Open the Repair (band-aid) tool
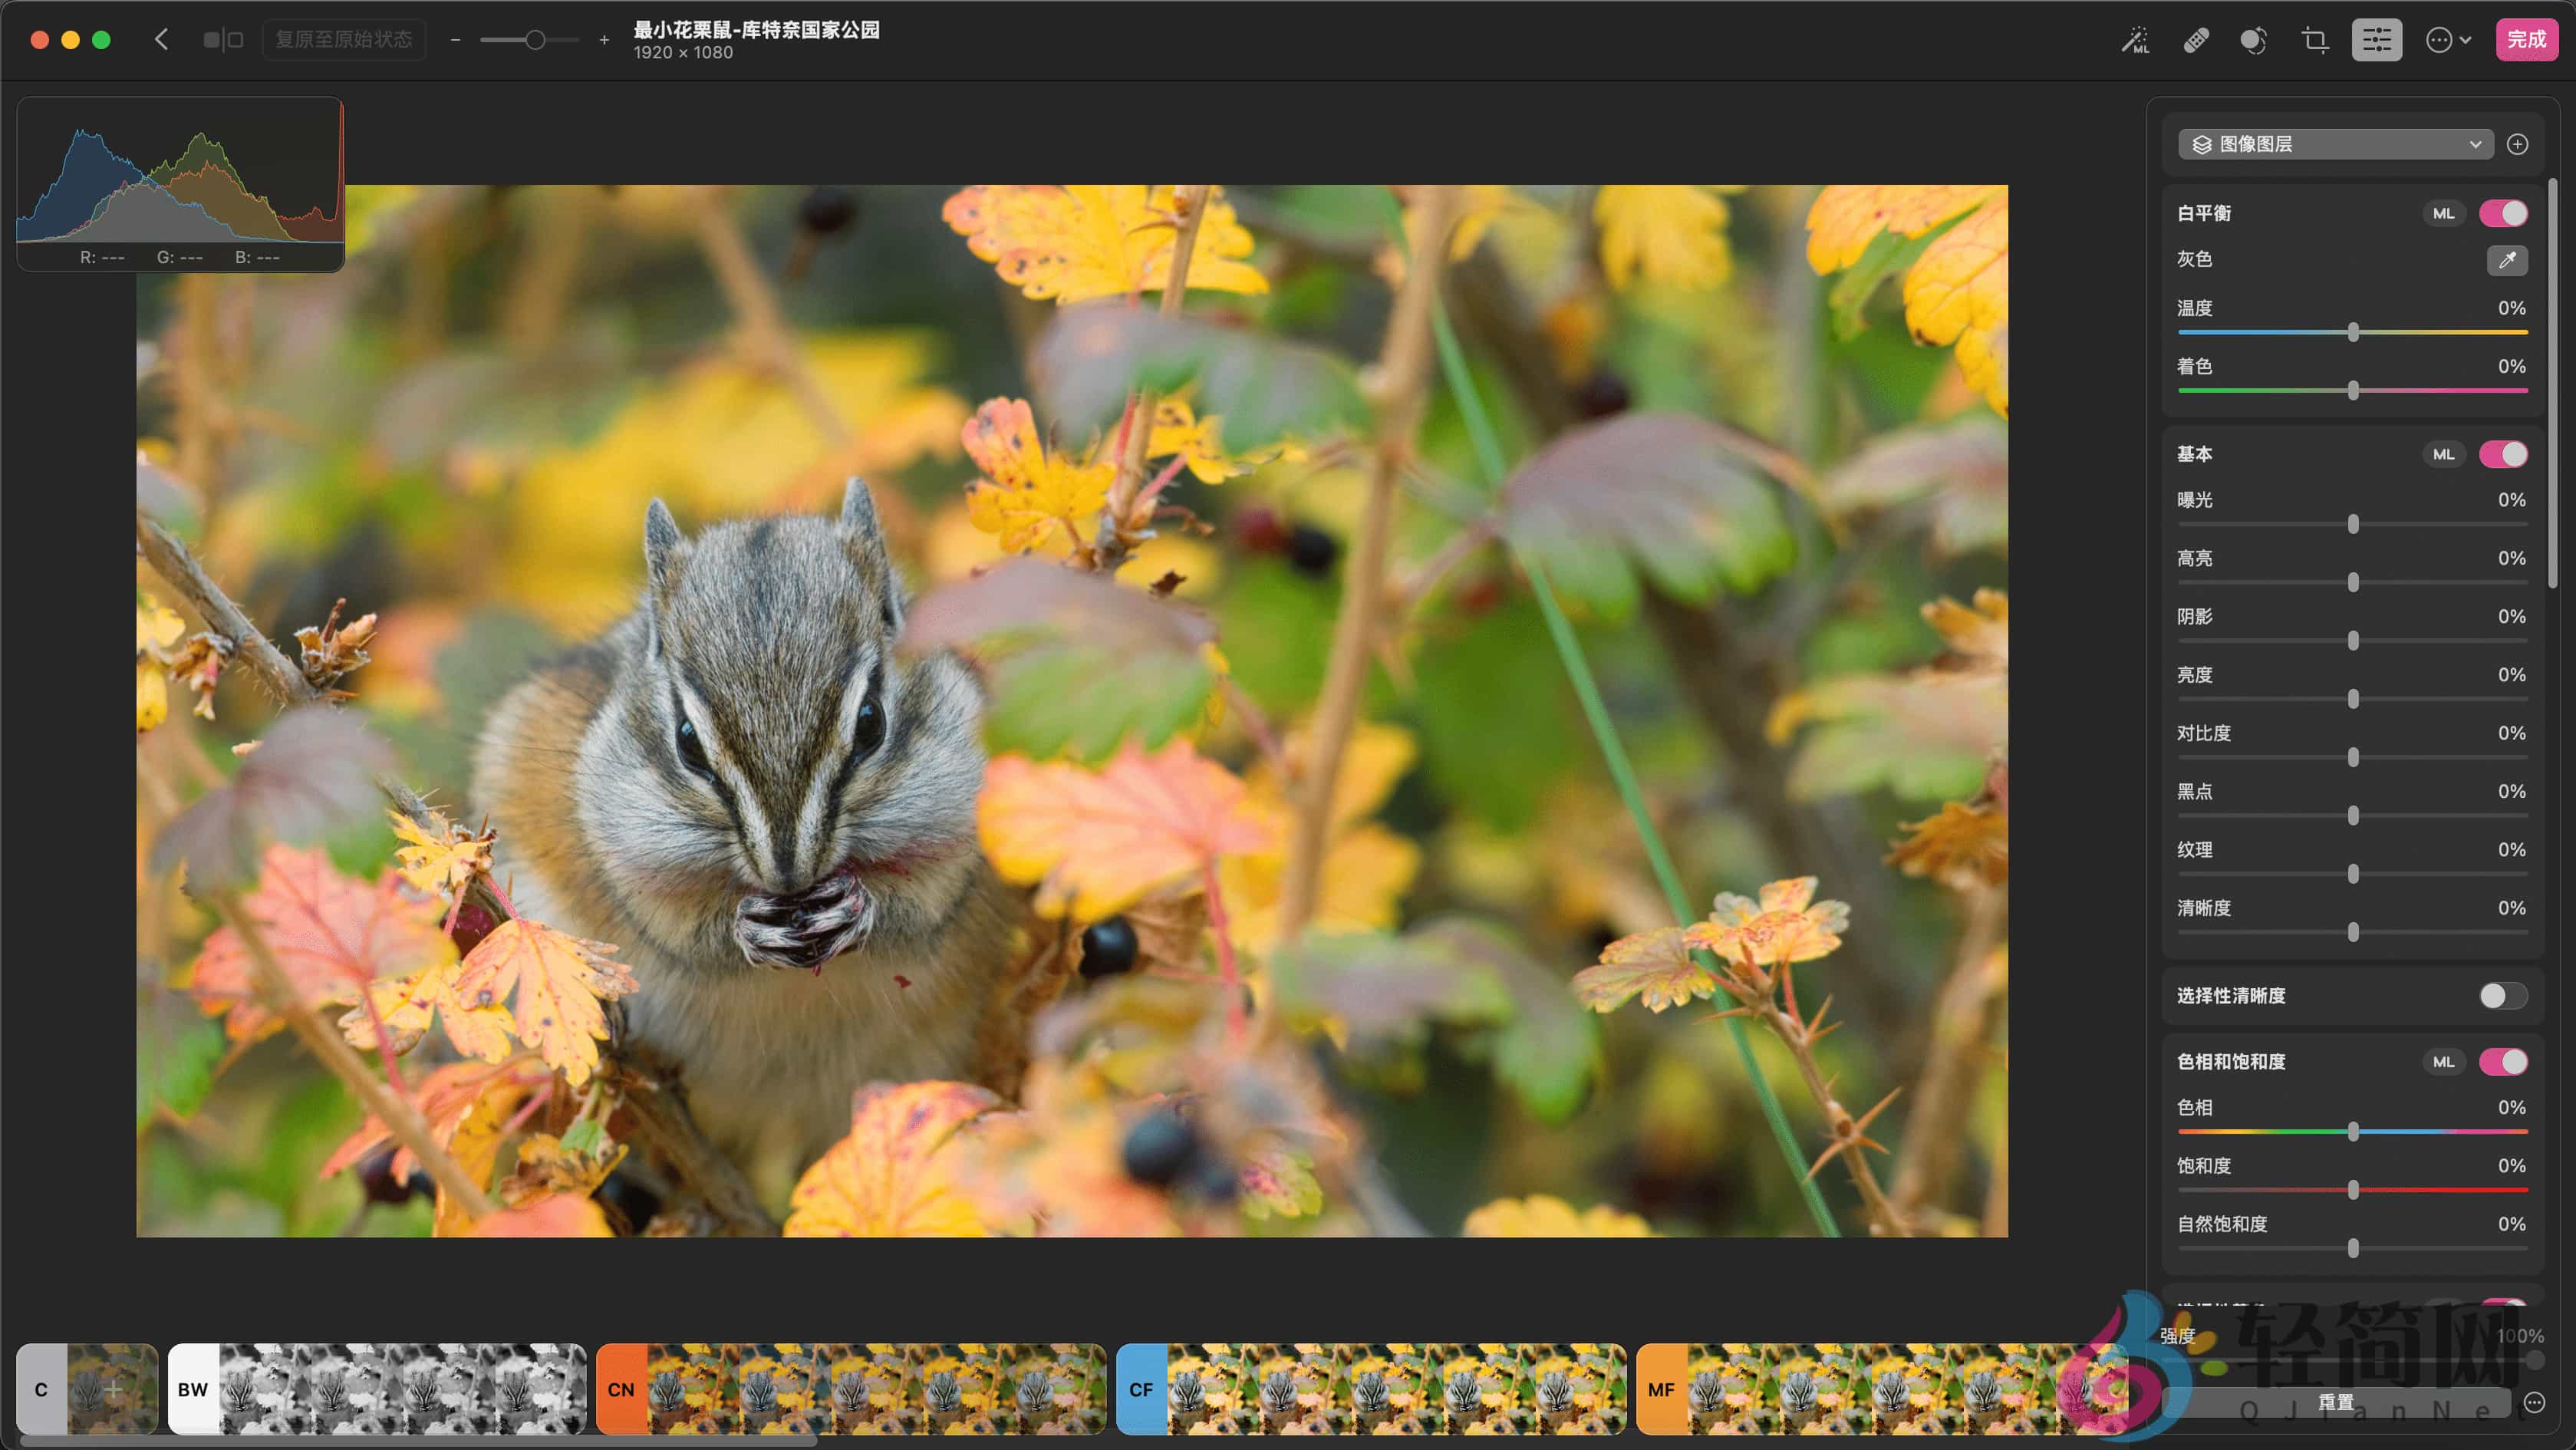The width and height of the screenshot is (2576, 1450). 2197,40
